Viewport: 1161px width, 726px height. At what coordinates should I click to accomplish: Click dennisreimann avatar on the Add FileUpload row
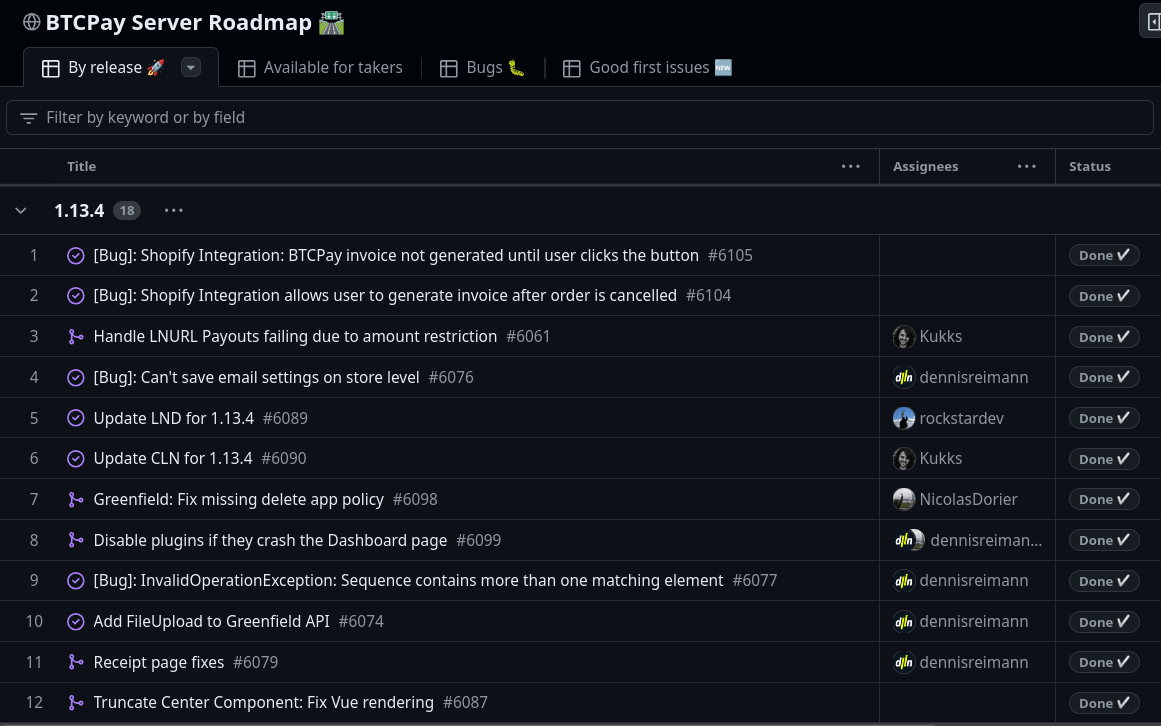[903, 622]
